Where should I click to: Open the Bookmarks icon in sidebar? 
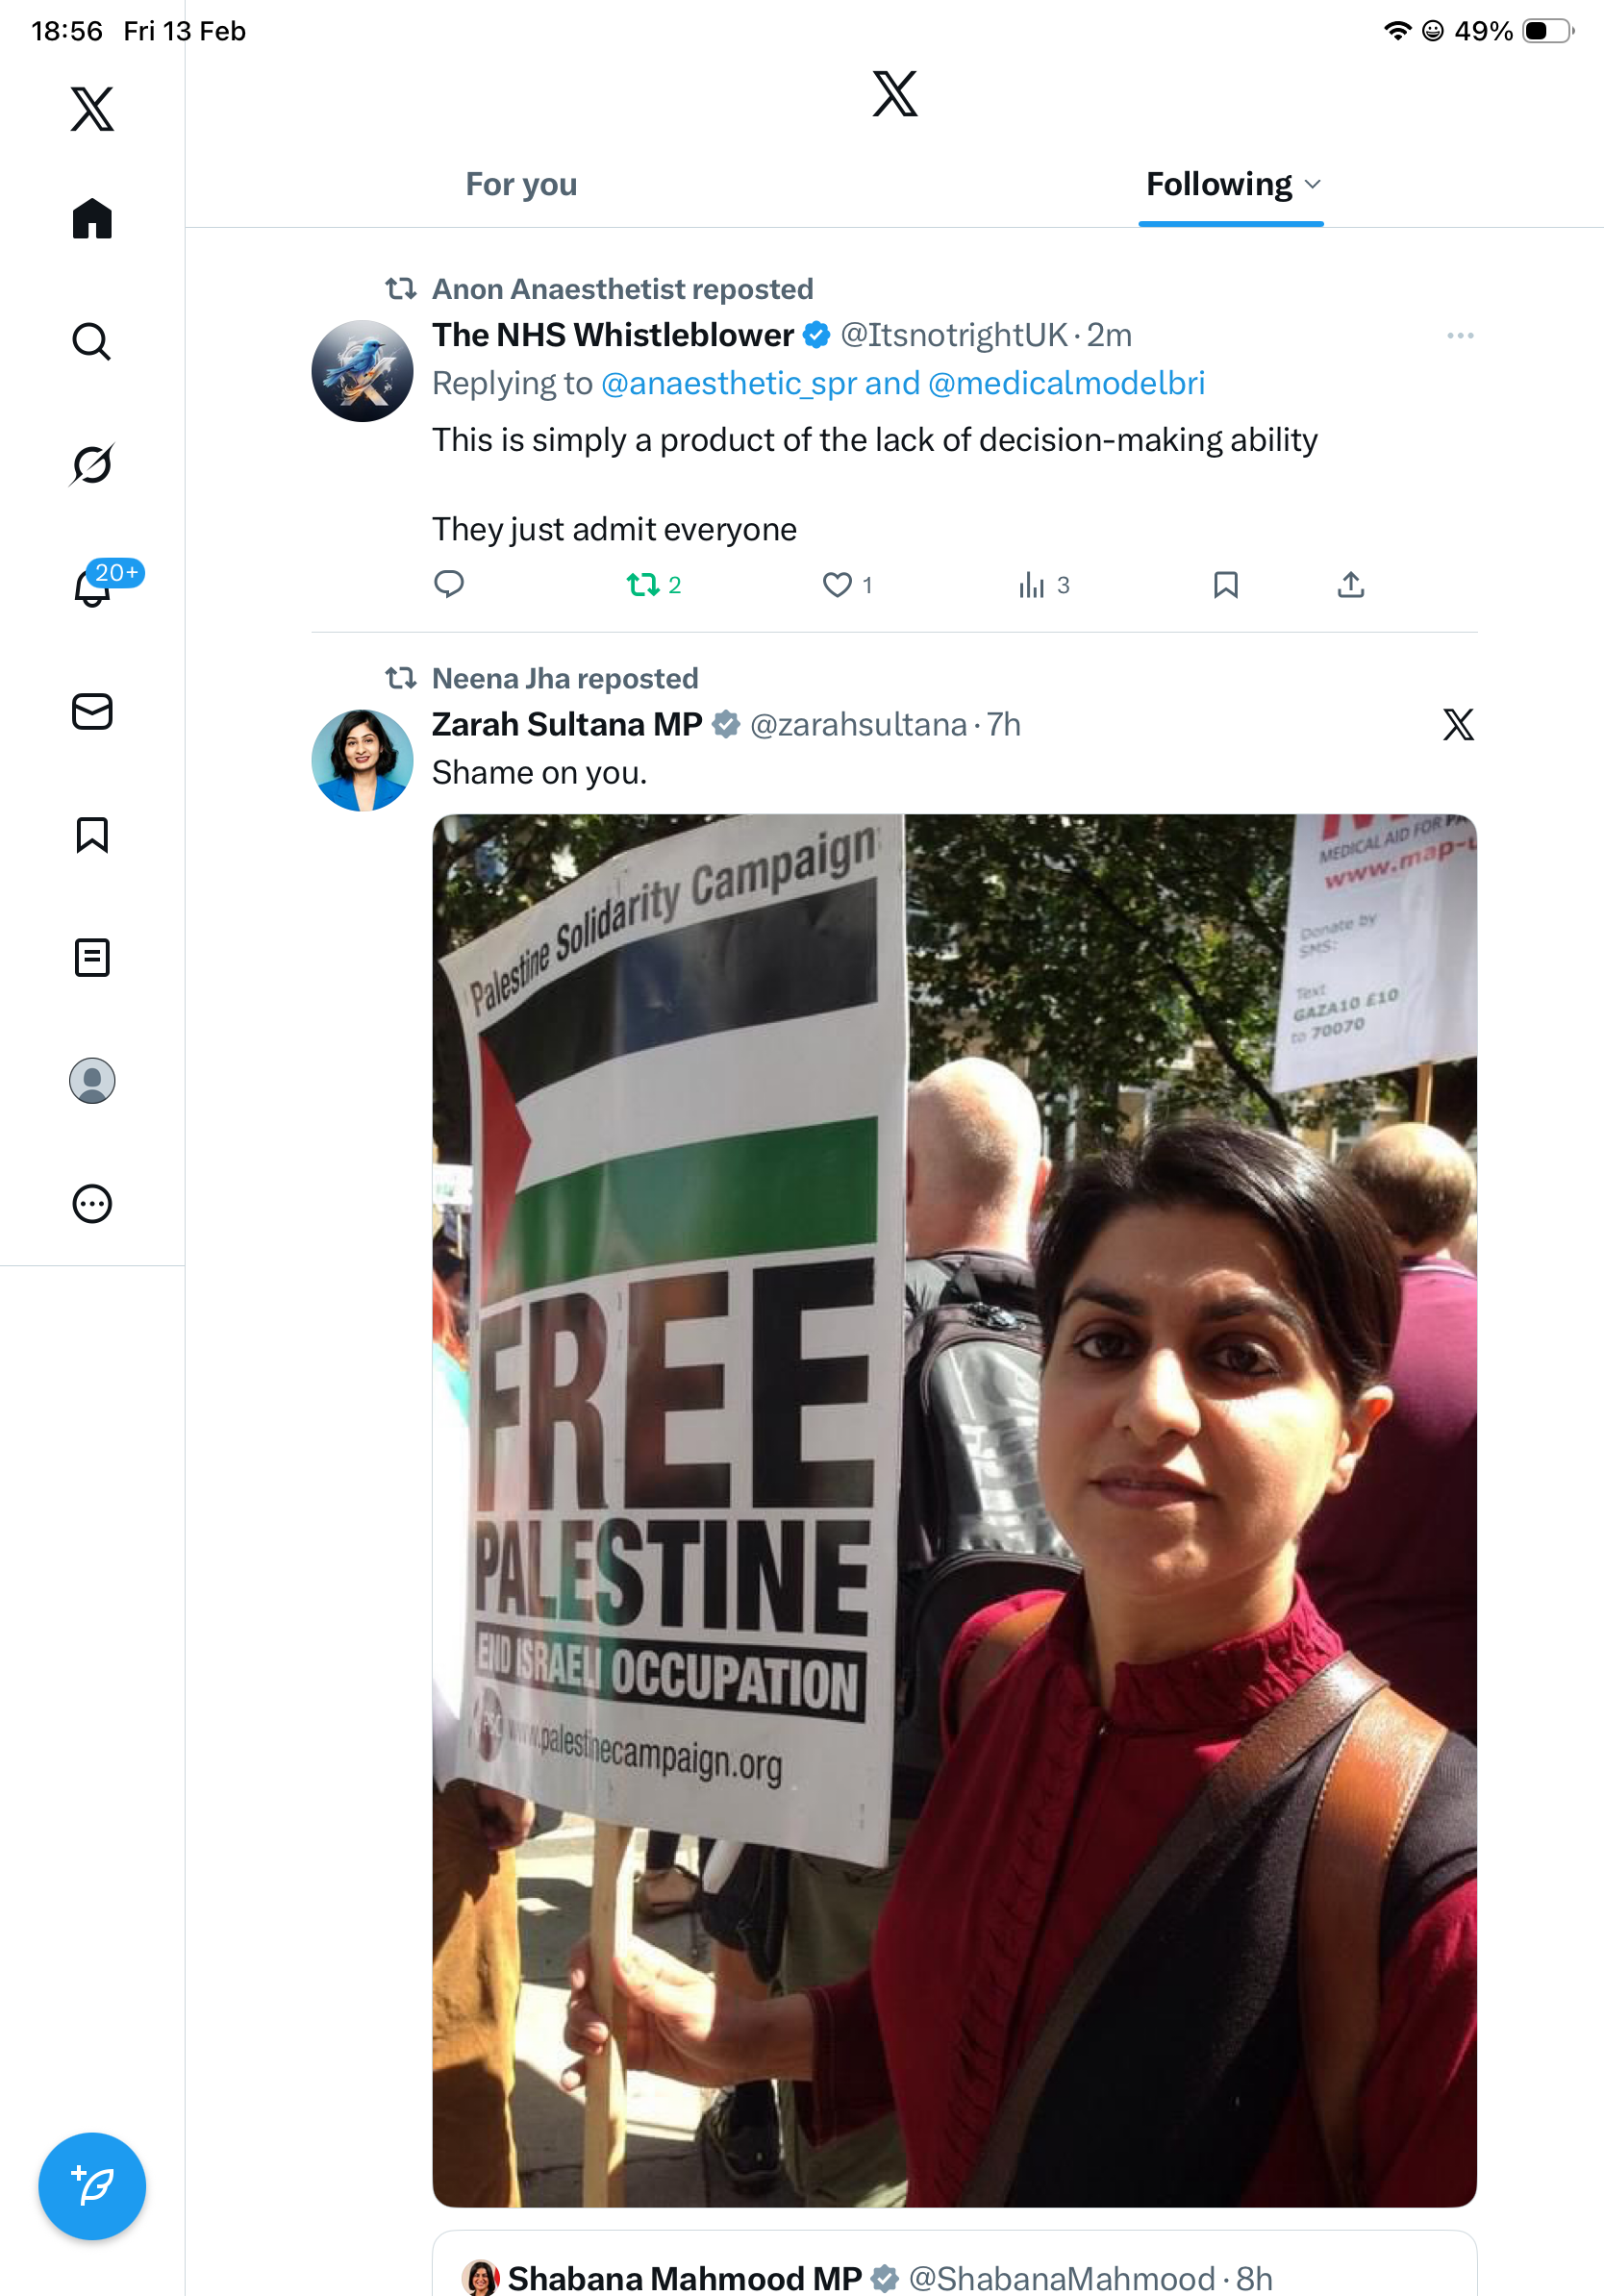click(x=92, y=834)
